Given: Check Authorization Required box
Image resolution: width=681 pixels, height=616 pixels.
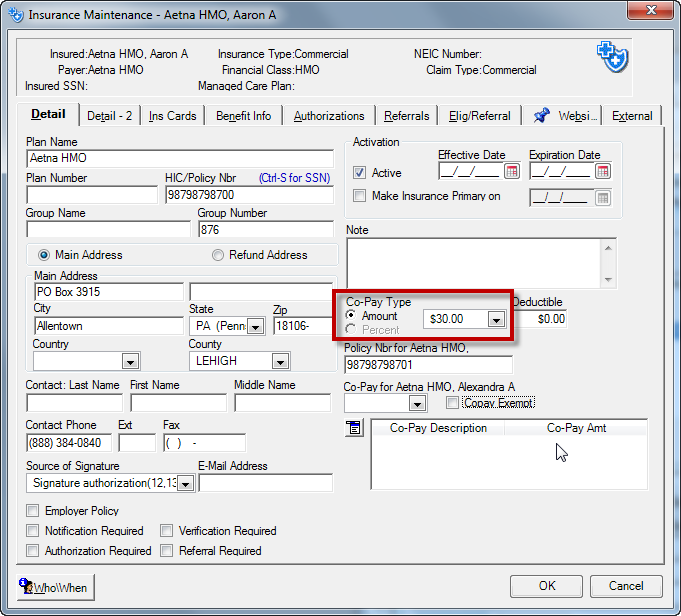Looking at the screenshot, I should click(x=33, y=550).
